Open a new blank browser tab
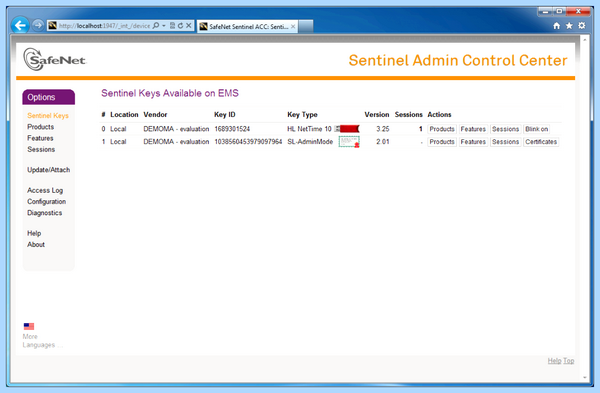 (x=306, y=26)
